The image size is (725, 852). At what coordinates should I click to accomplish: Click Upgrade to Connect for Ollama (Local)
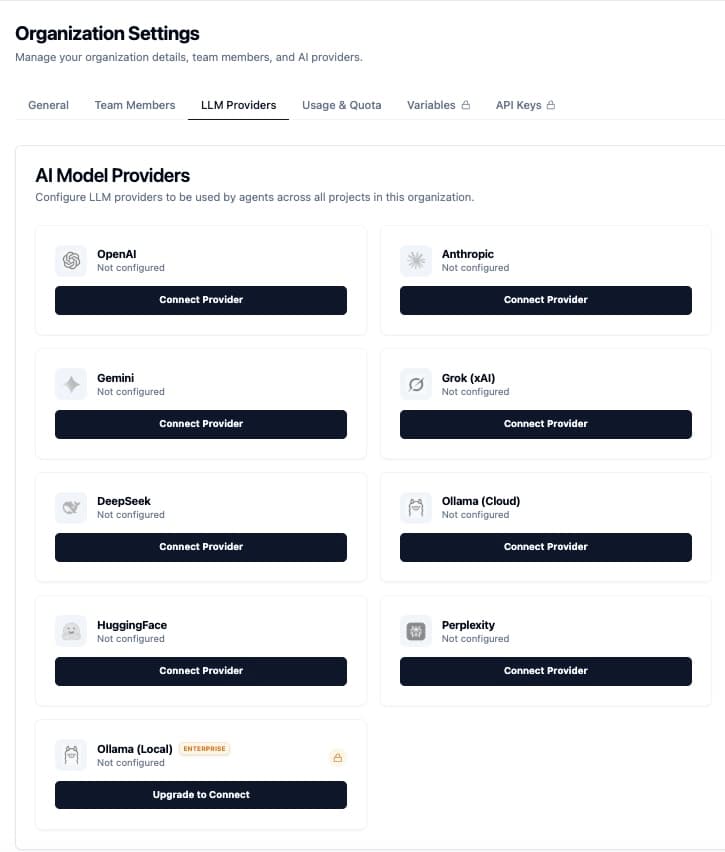point(200,795)
